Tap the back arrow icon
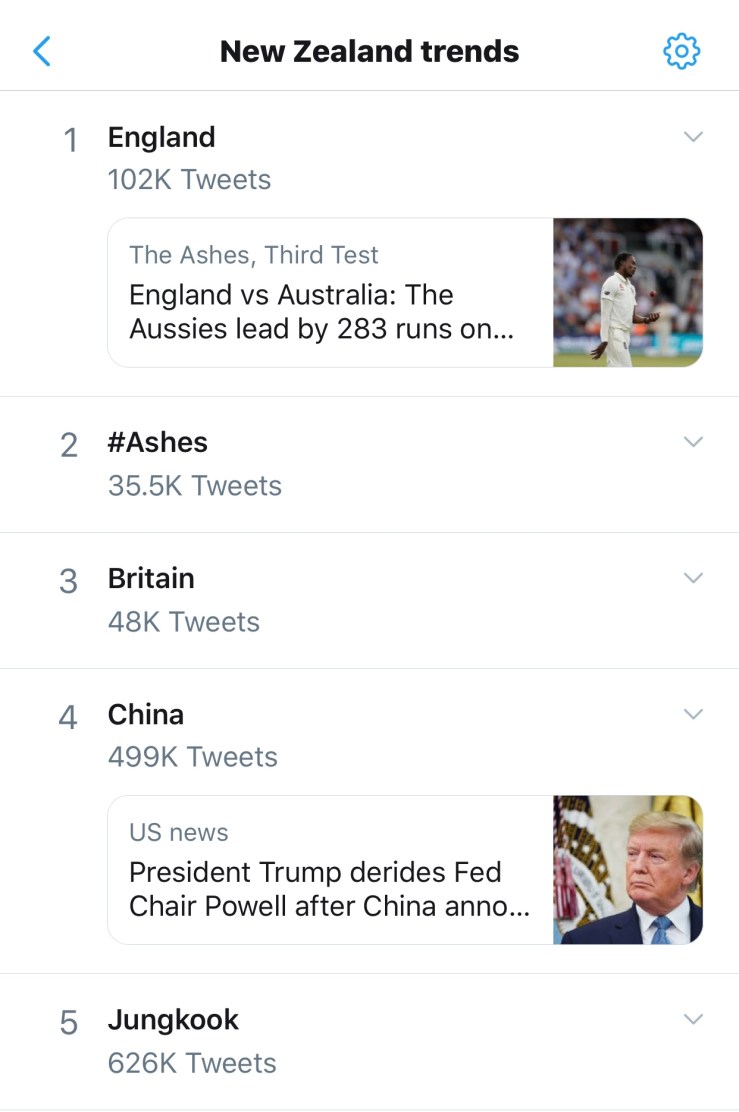 tap(42, 51)
